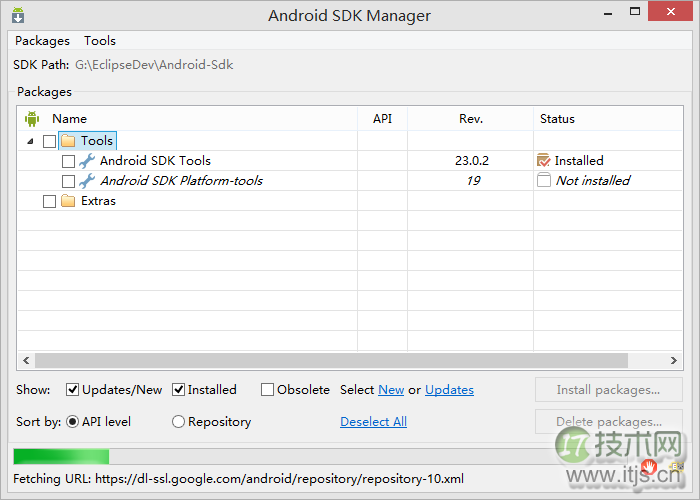Click the revision value 23.0.2
Viewport: 700px width, 500px height.
tap(472, 161)
